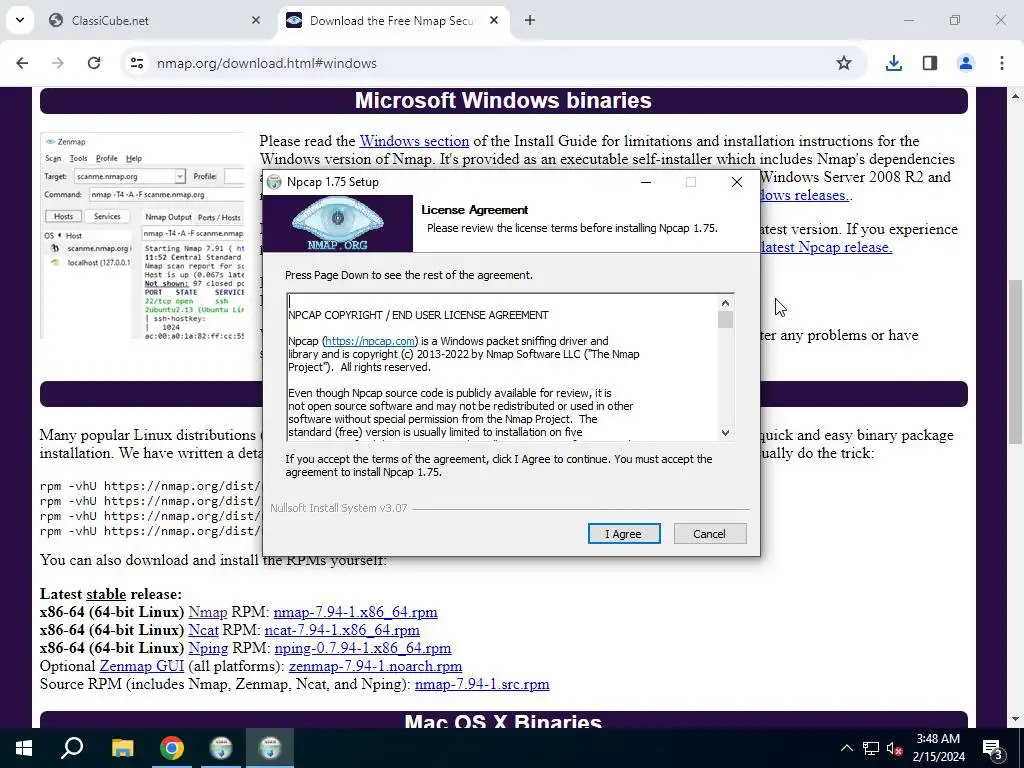Click page scrollbar up arrow
Image resolution: width=1024 pixels, height=768 pixels.
1016,96
